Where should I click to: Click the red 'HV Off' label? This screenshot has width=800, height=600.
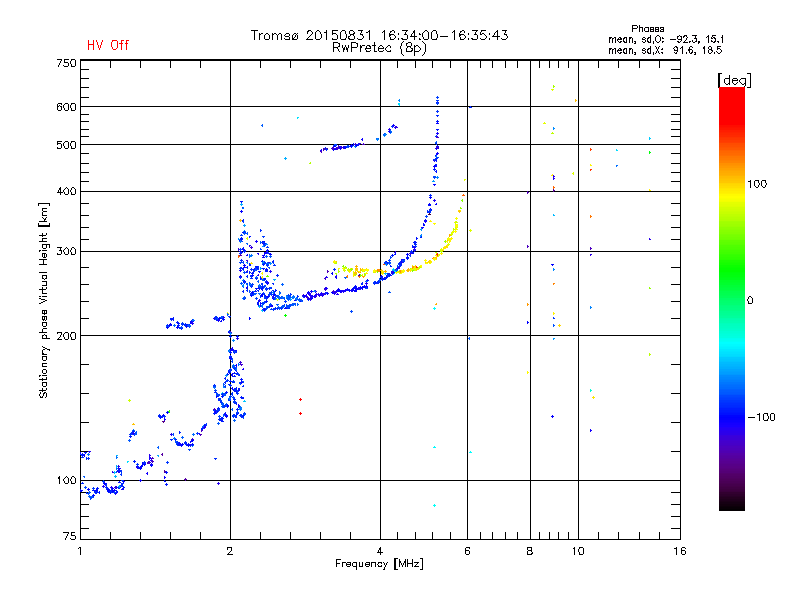coord(108,45)
